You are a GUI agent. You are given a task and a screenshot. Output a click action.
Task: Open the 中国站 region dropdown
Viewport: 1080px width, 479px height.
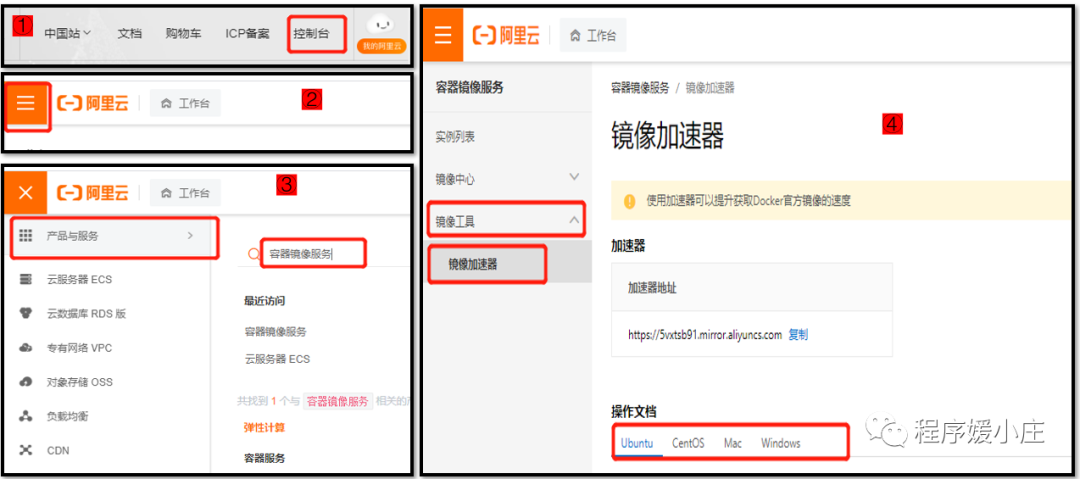[68, 34]
